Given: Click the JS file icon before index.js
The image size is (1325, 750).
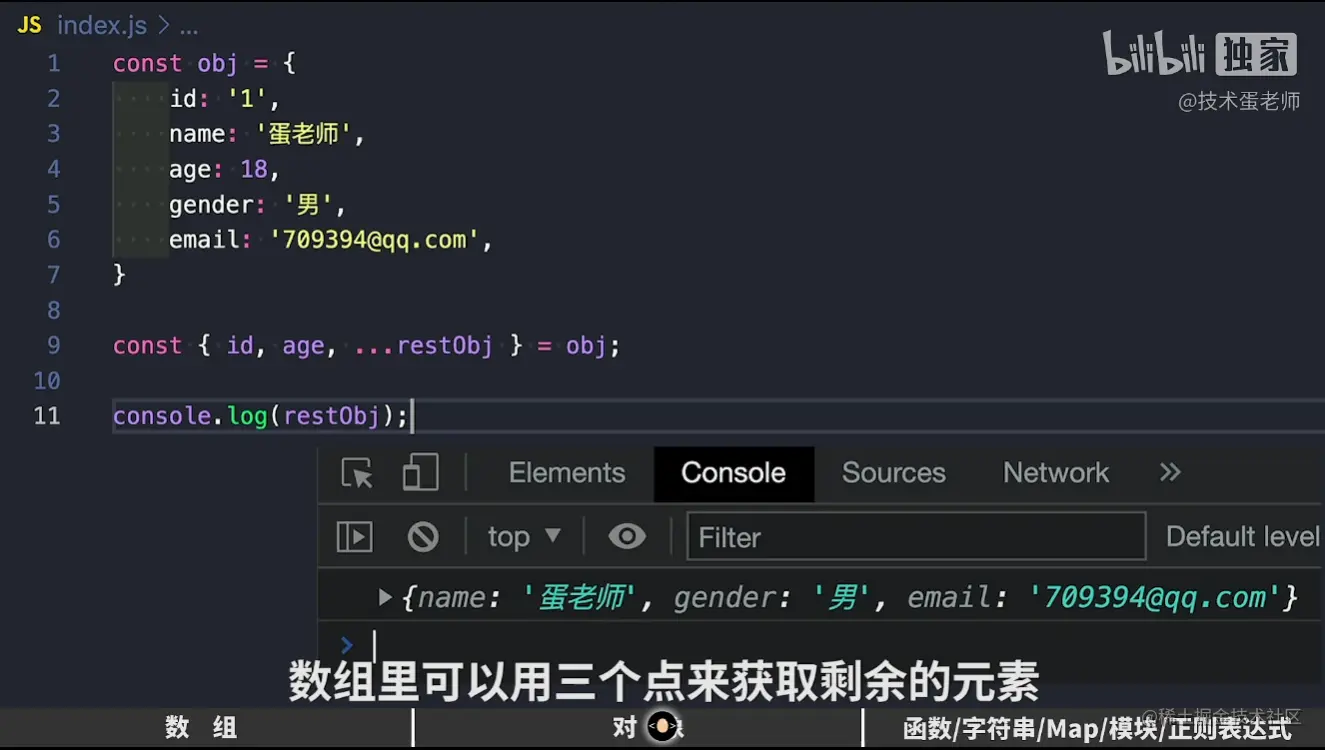Looking at the screenshot, I should [28, 24].
